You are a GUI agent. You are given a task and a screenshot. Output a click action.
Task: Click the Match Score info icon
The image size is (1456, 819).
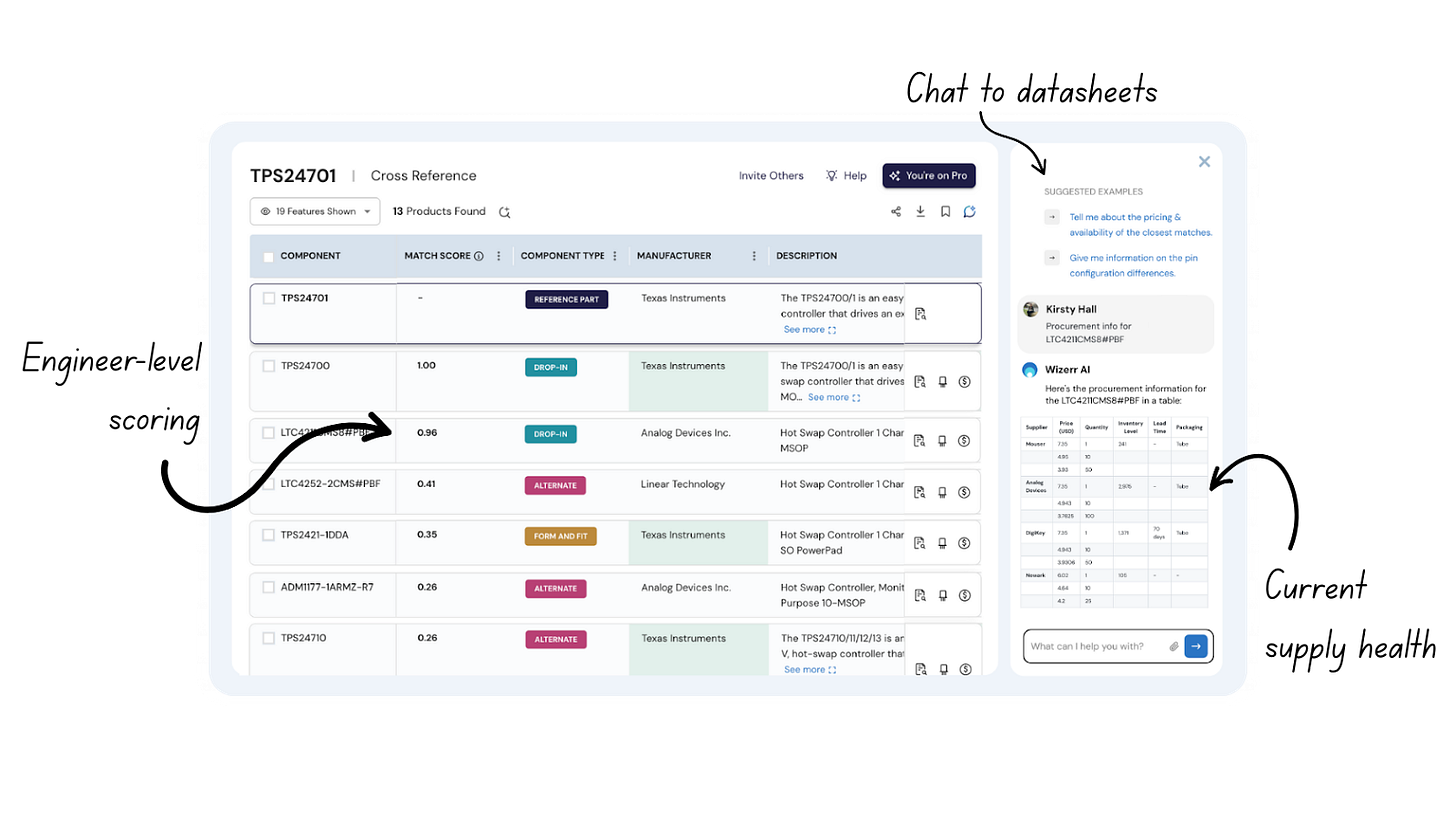click(x=478, y=256)
